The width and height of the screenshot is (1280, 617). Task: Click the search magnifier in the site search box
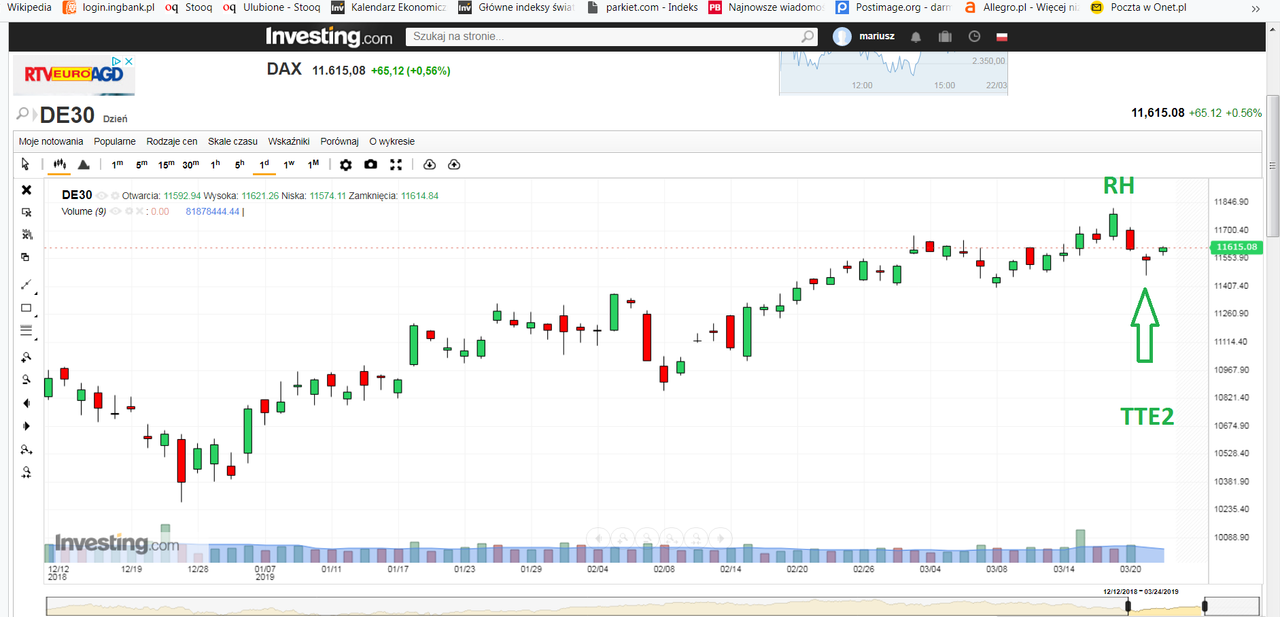point(808,36)
